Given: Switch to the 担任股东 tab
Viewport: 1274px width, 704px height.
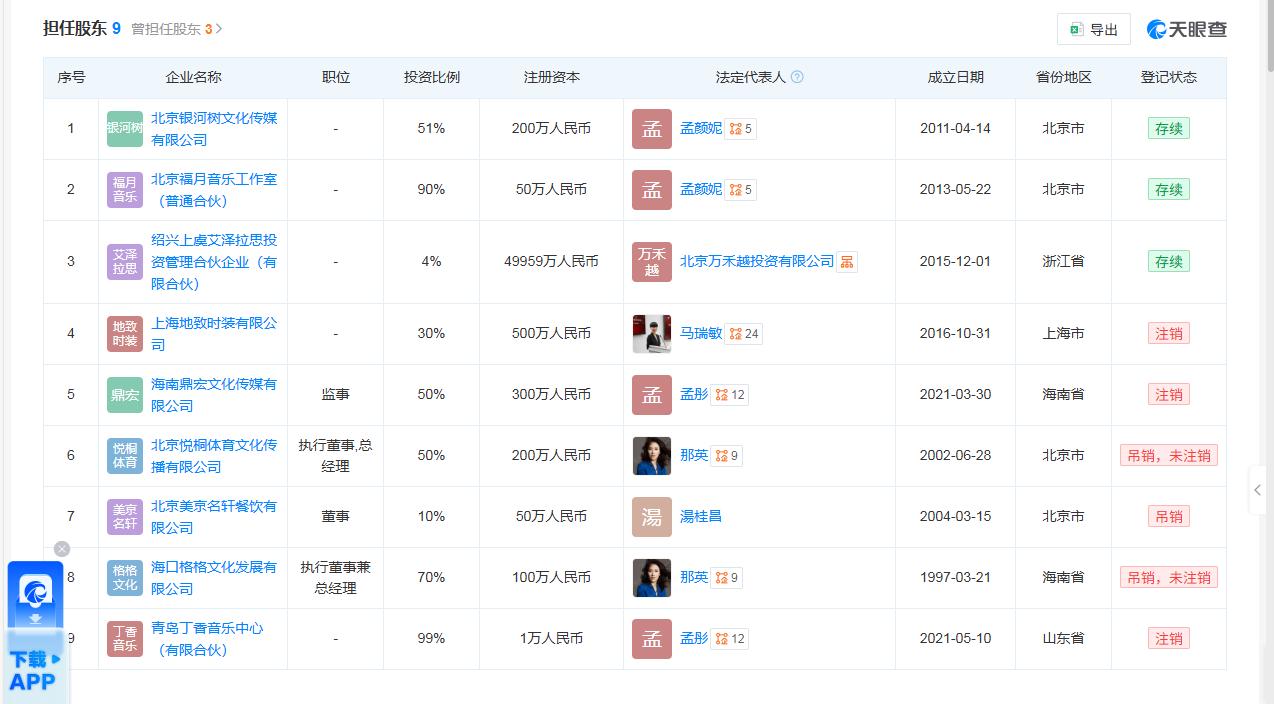Looking at the screenshot, I should pyautogui.click(x=81, y=29).
